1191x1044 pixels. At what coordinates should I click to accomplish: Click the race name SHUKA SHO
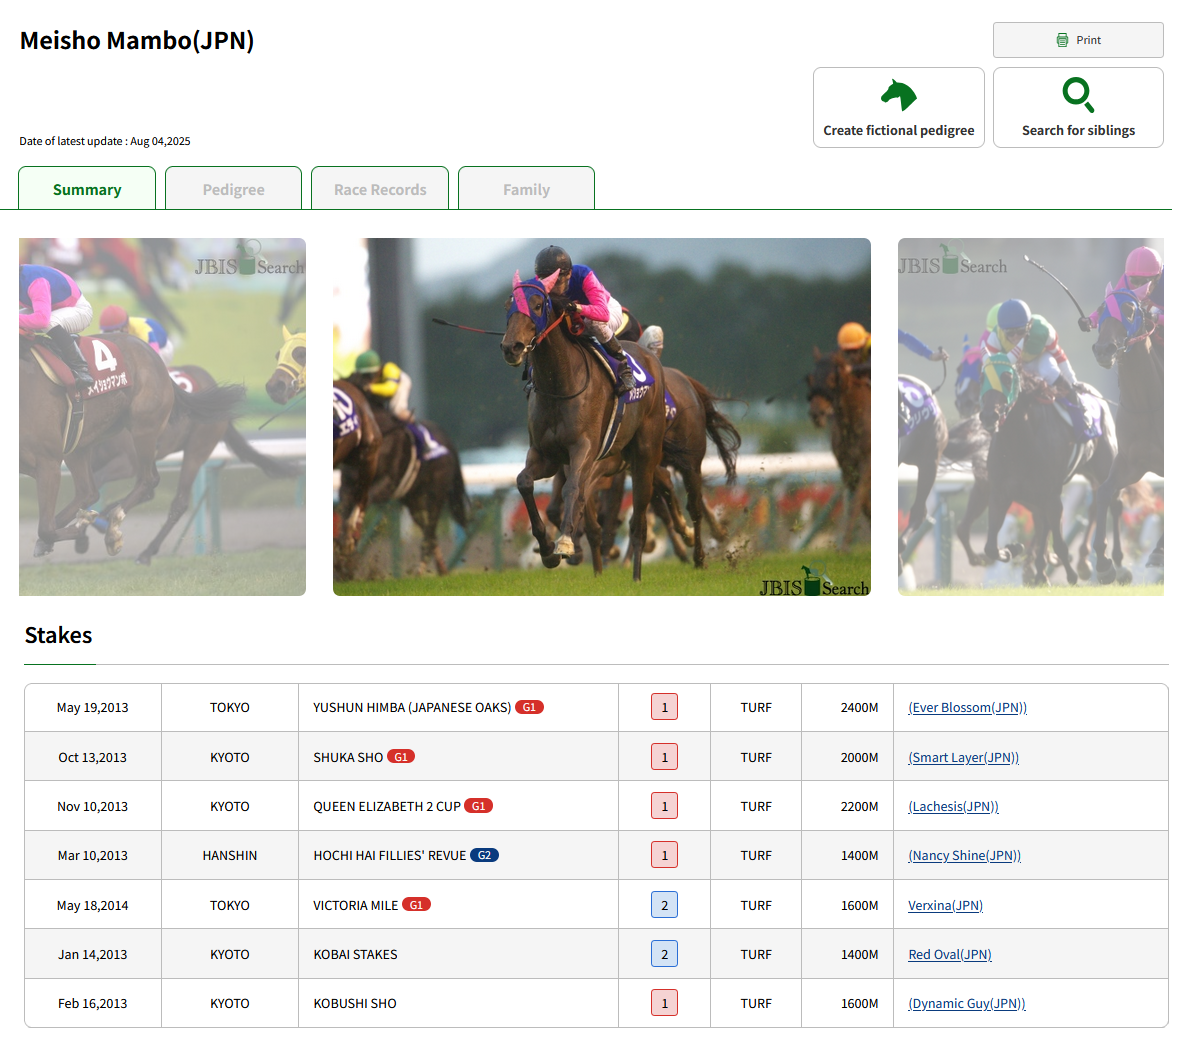(x=349, y=758)
